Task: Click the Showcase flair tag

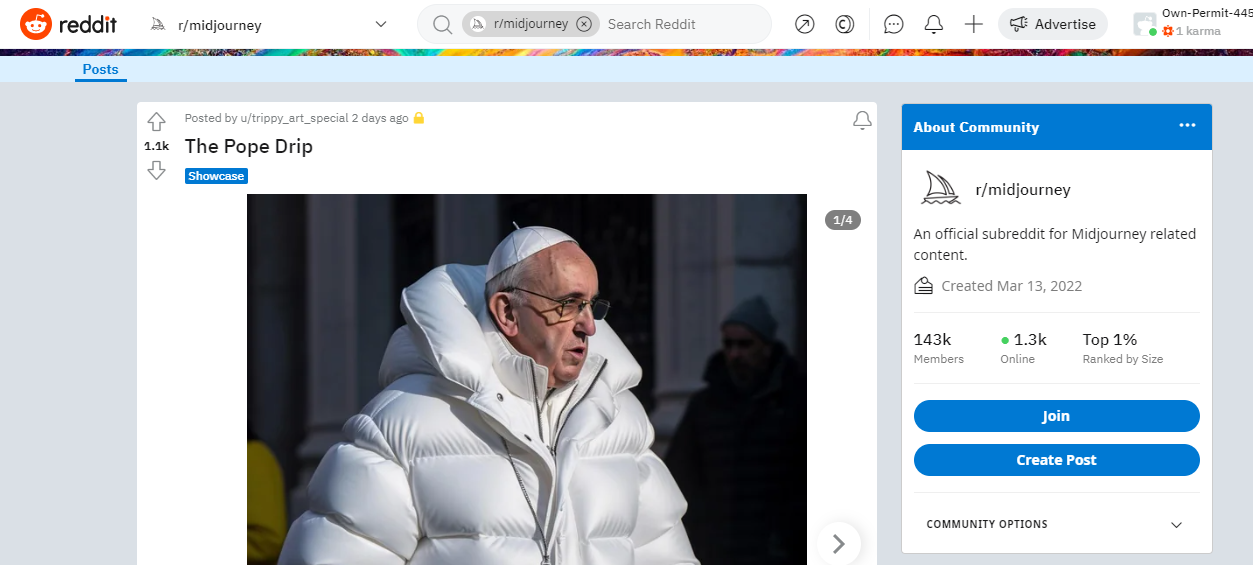Action: click(x=216, y=176)
